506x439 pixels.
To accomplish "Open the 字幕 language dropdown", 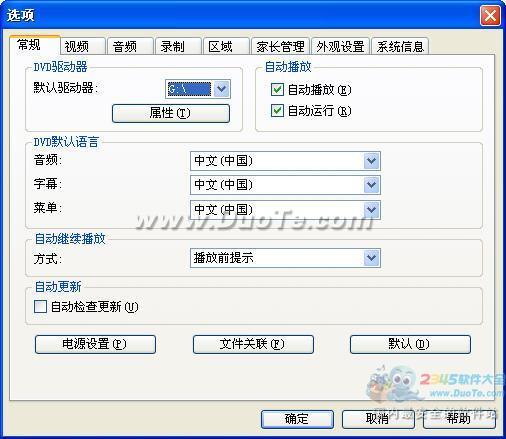I will click(285, 185).
